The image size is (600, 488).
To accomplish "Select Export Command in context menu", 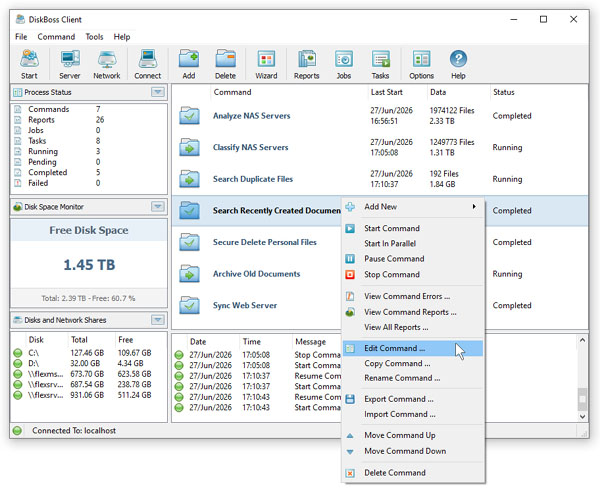I will pos(413,399).
